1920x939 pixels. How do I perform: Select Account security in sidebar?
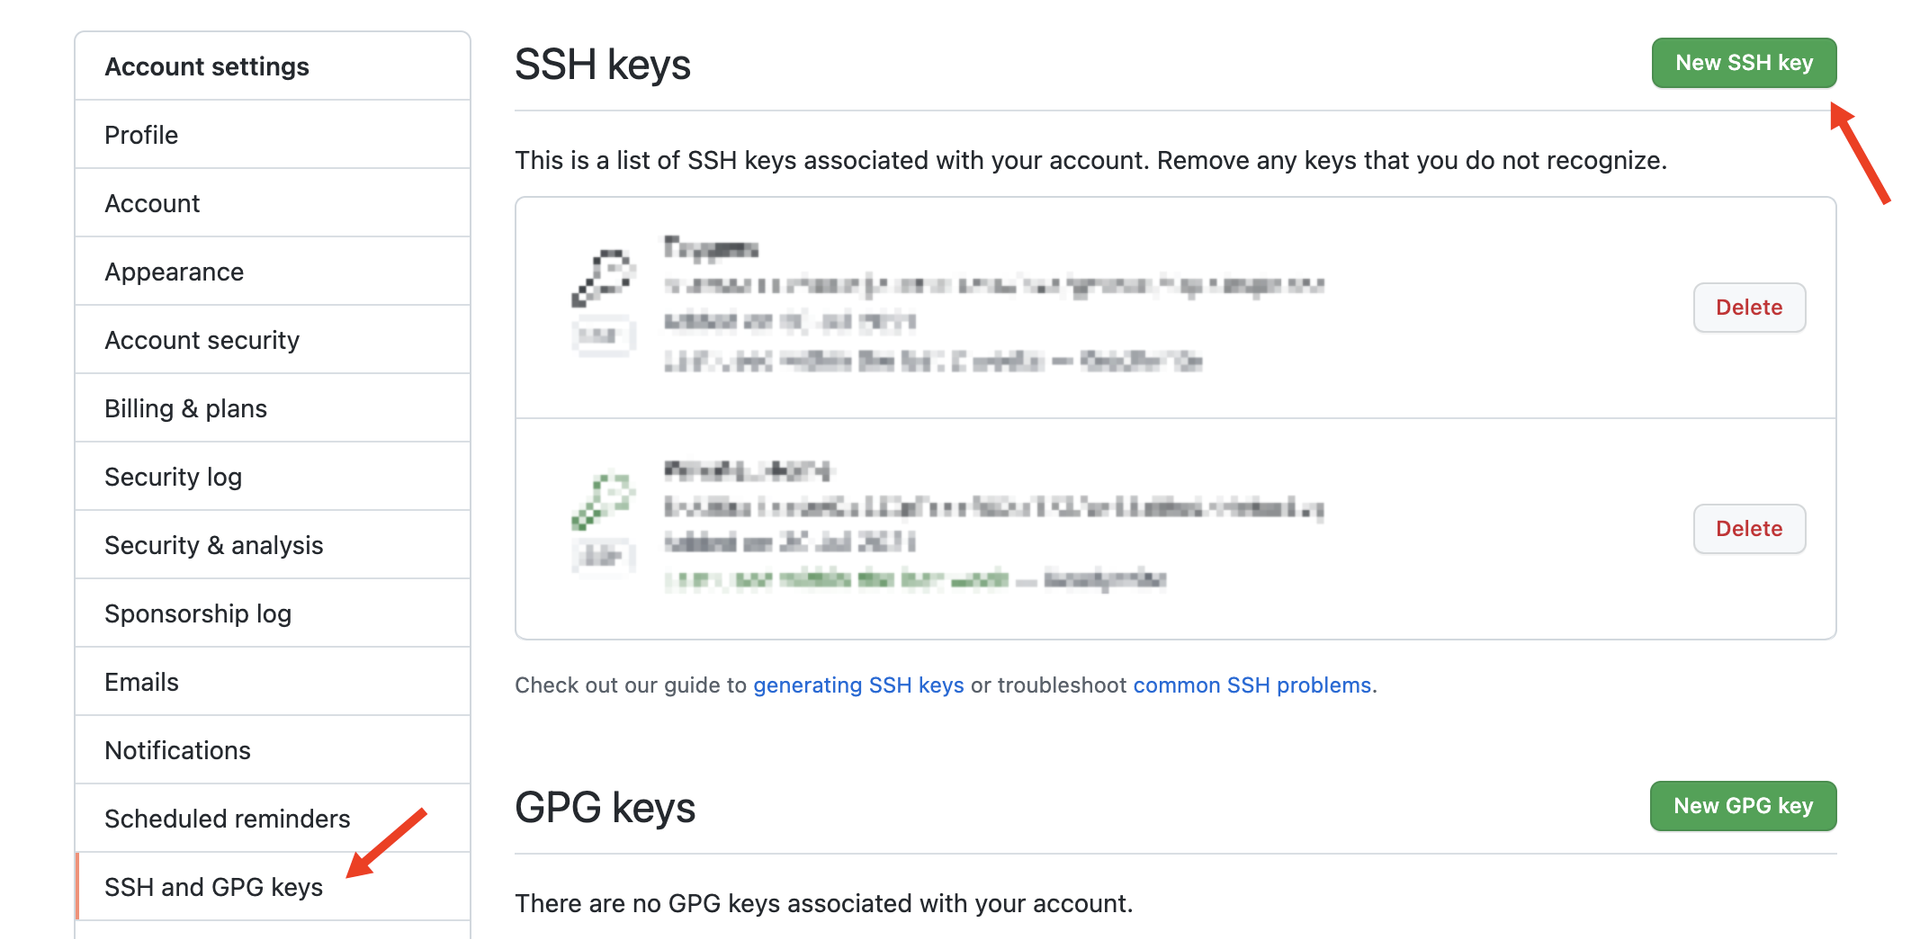[x=273, y=340]
